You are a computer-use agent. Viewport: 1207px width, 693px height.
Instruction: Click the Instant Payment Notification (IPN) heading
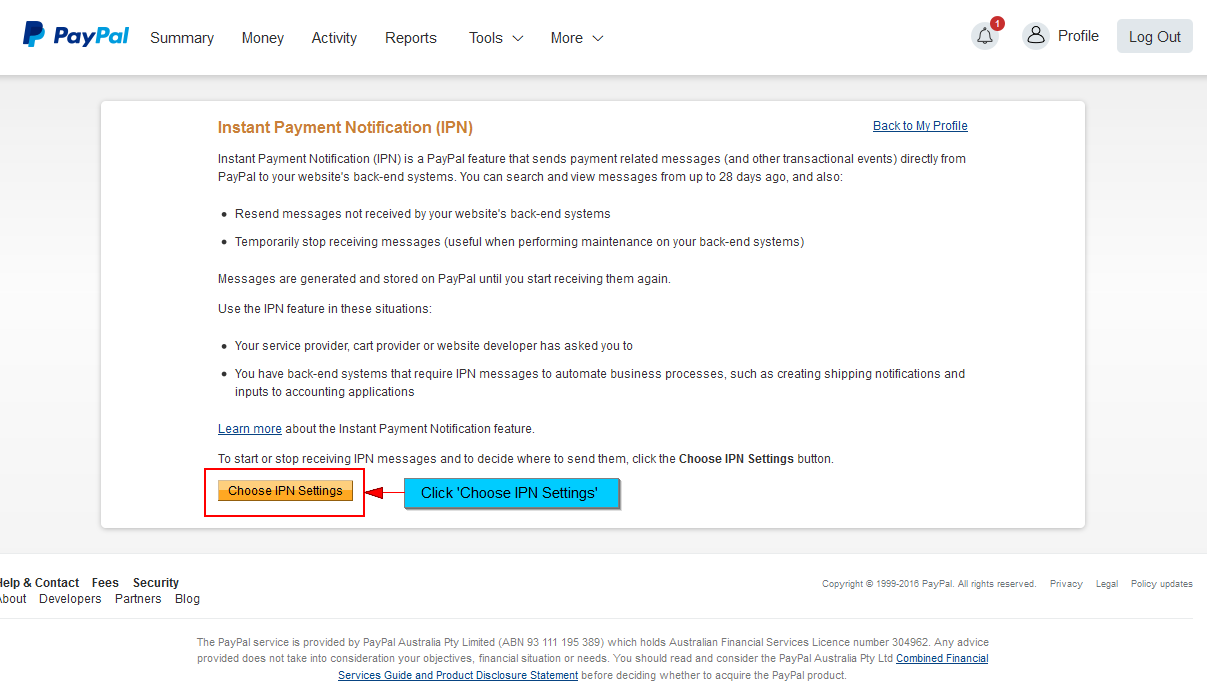click(345, 128)
